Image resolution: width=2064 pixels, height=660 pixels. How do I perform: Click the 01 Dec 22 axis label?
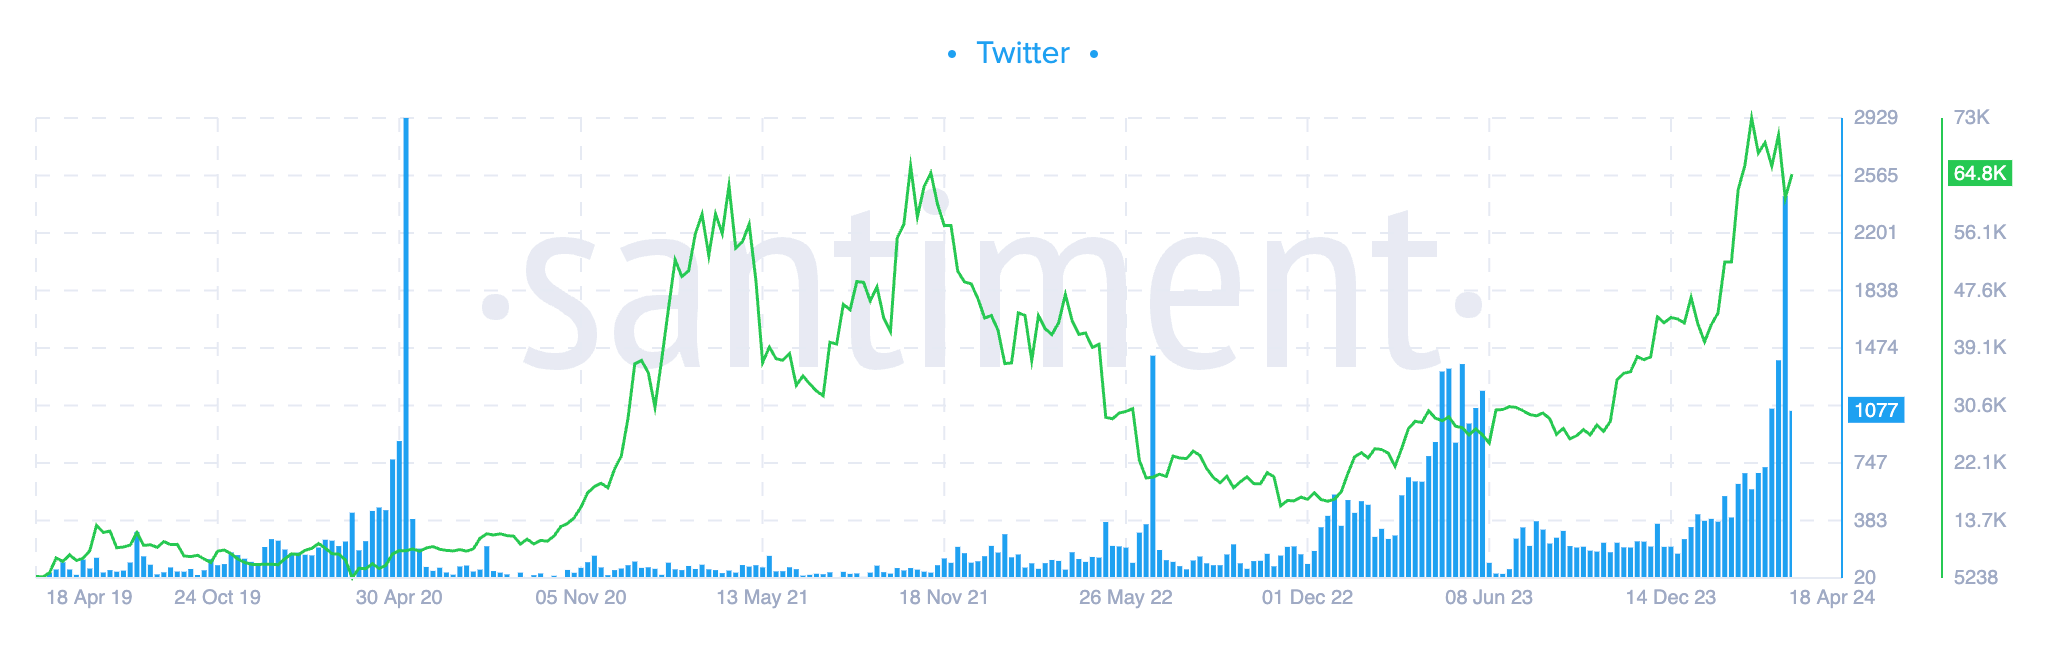click(1307, 598)
